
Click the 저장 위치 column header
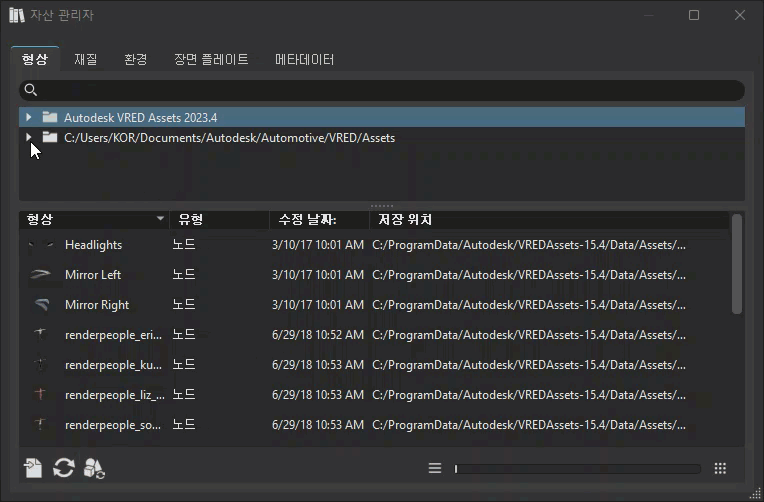pos(549,219)
